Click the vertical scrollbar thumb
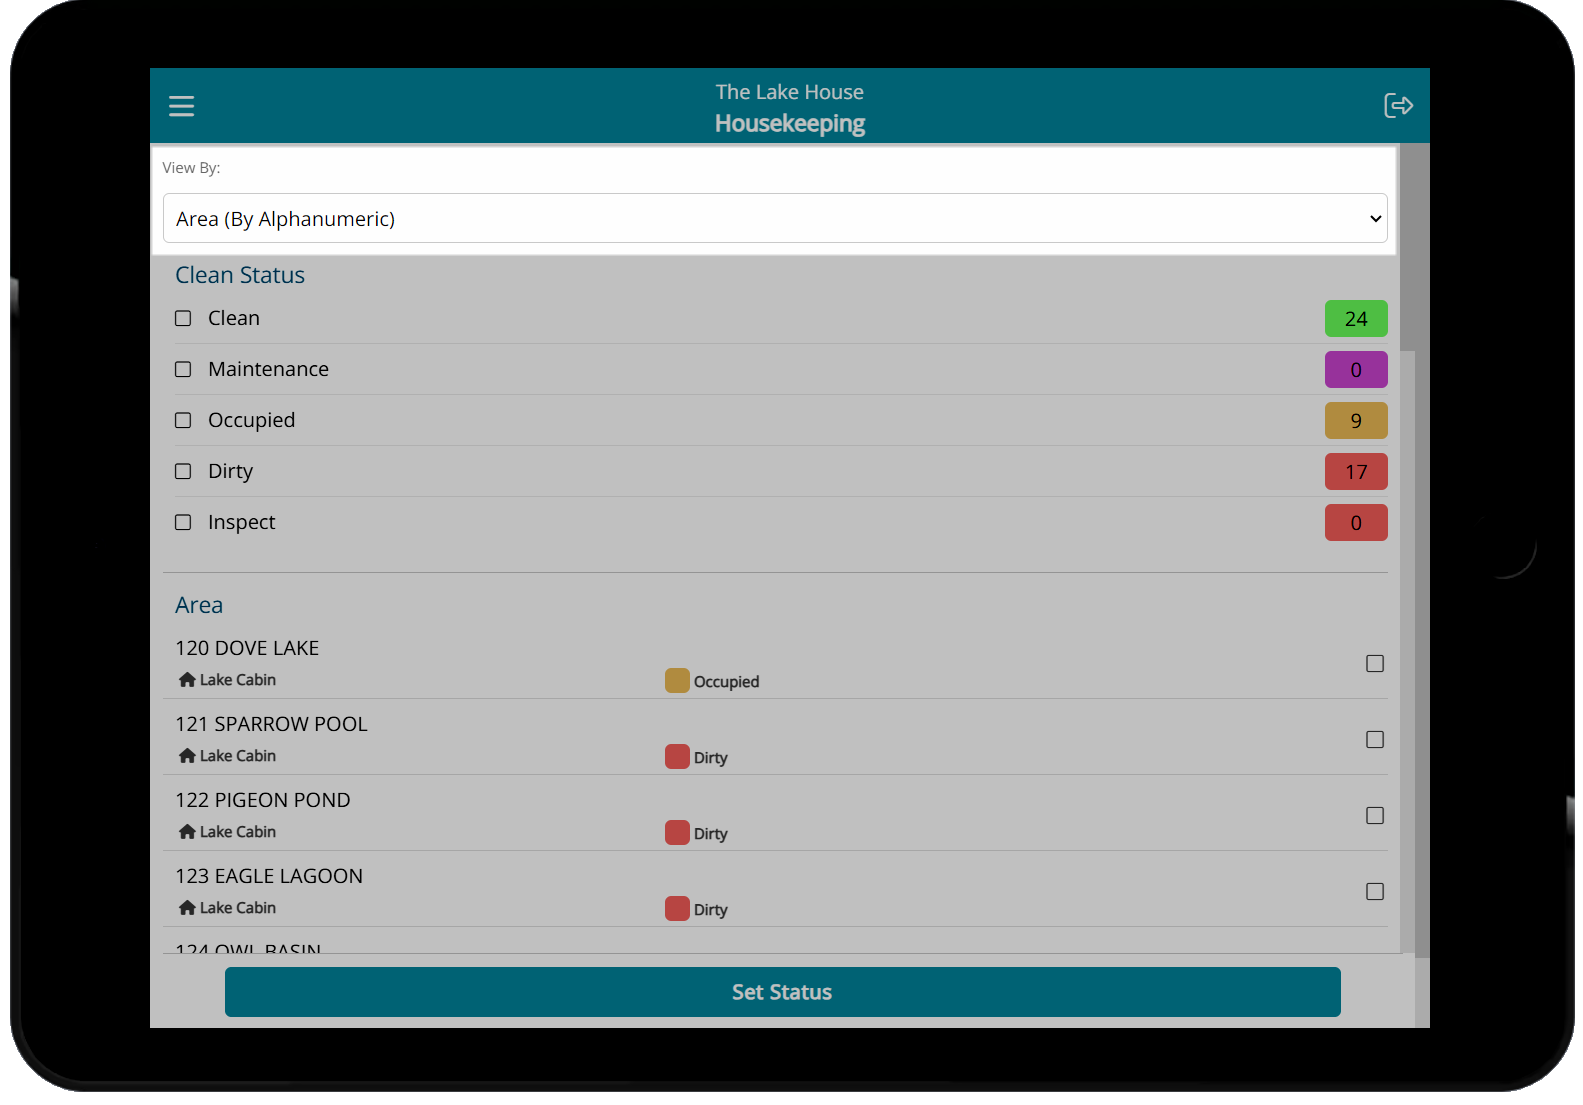Screen dimensions: 1583x1105 pos(1408,248)
